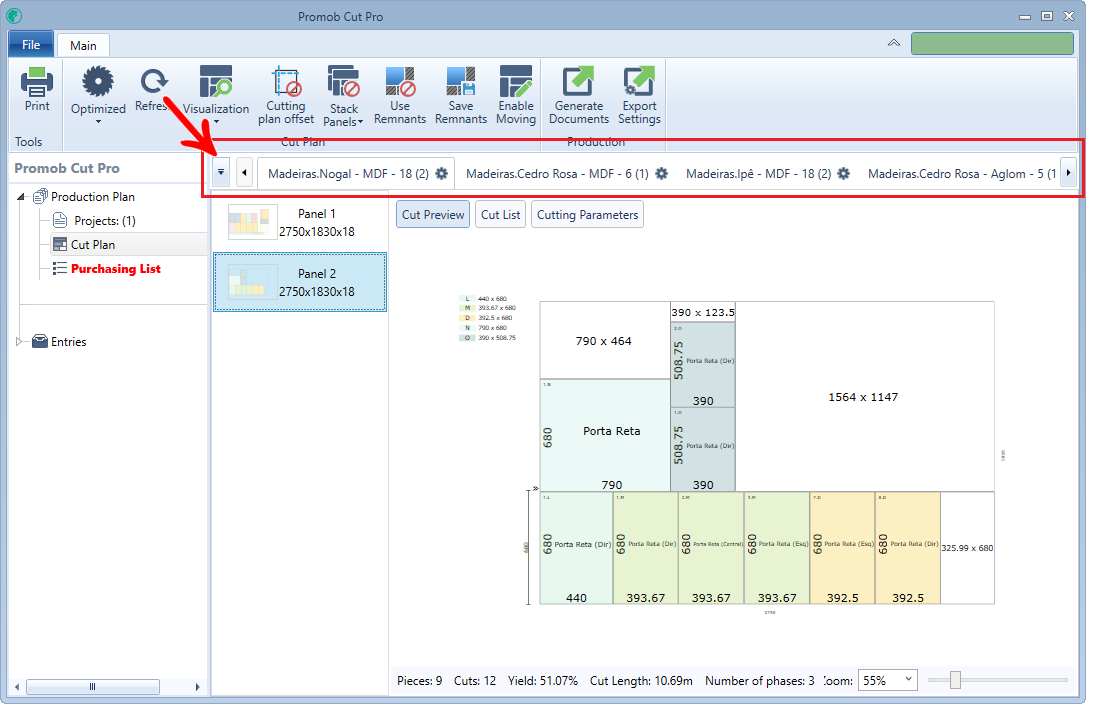Screen dimensions: 1101x716
Task: Open the Optimized dropdown arrow
Action: (98, 122)
